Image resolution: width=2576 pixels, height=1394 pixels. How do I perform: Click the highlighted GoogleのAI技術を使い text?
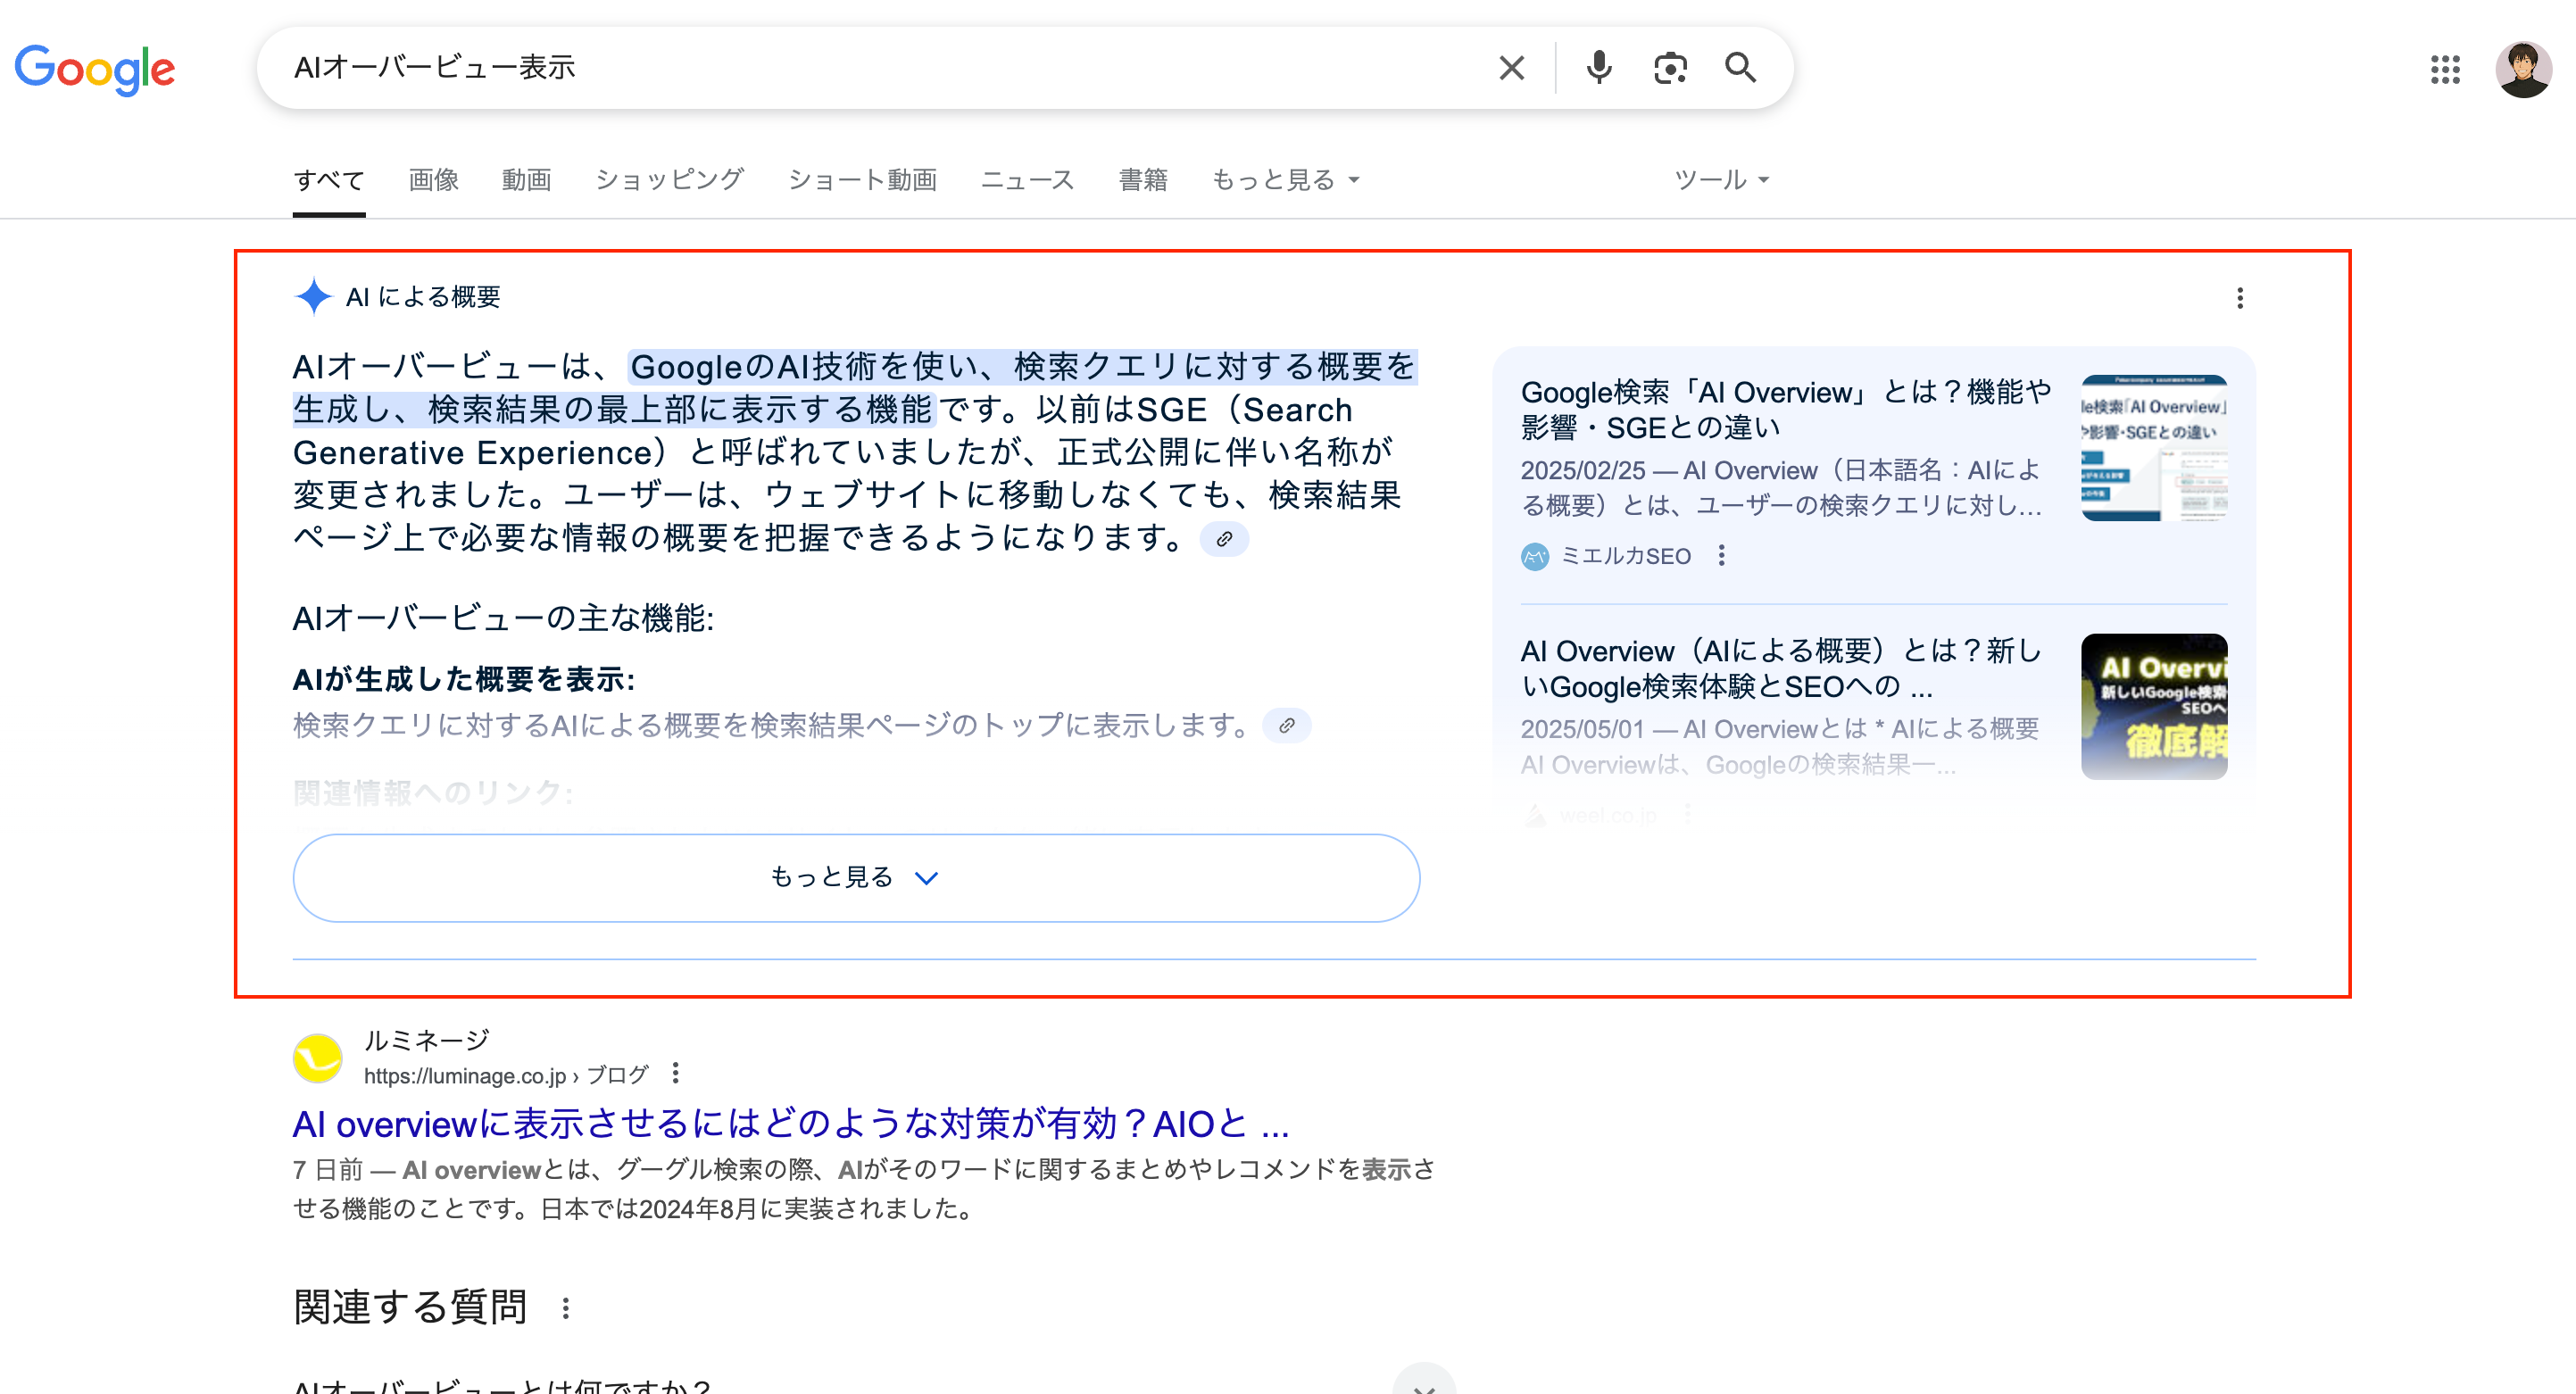click(x=854, y=388)
